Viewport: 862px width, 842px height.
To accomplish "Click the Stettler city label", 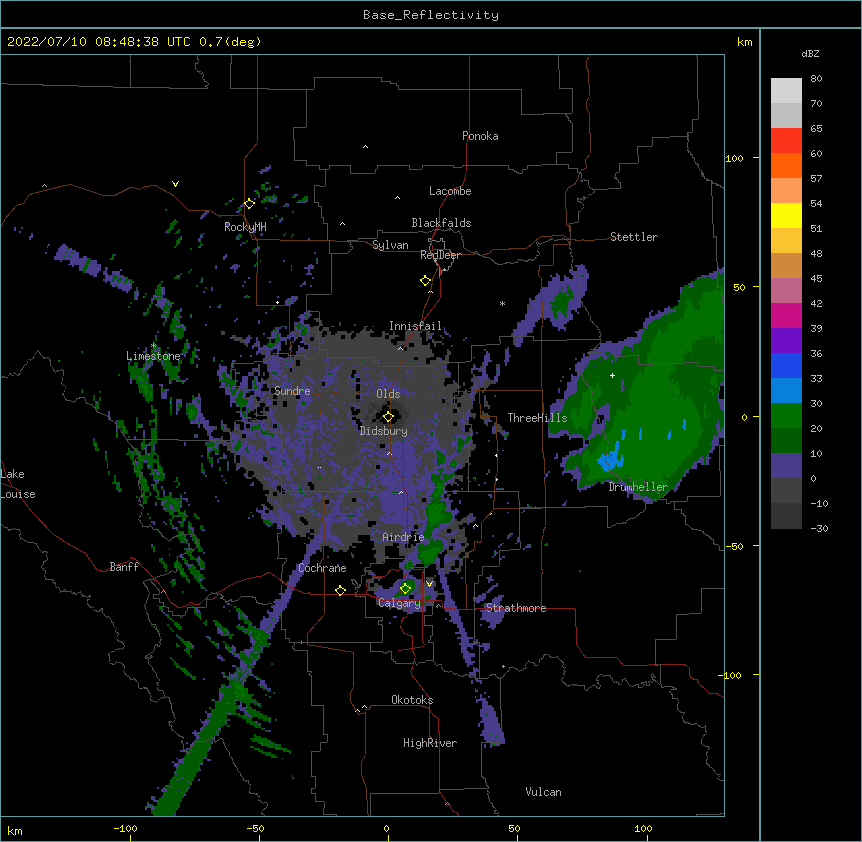I will [634, 237].
